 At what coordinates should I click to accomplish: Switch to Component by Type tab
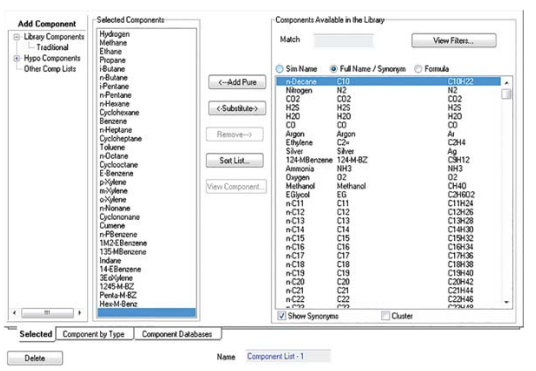coord(94,334)
